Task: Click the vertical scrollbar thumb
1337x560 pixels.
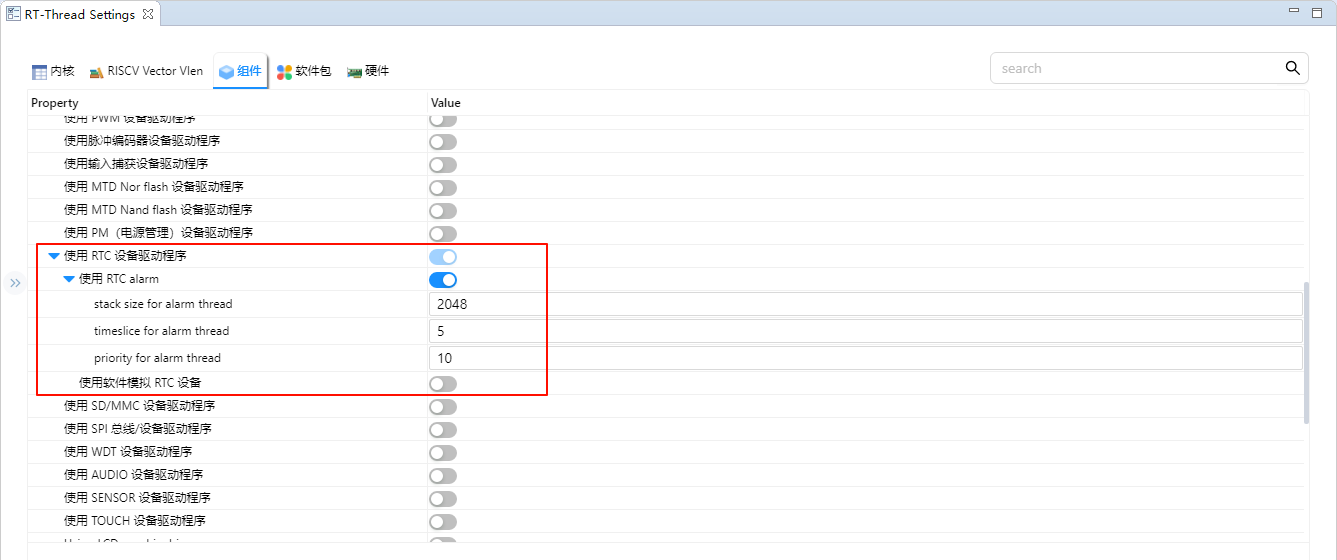Action: coord(1307,352)
